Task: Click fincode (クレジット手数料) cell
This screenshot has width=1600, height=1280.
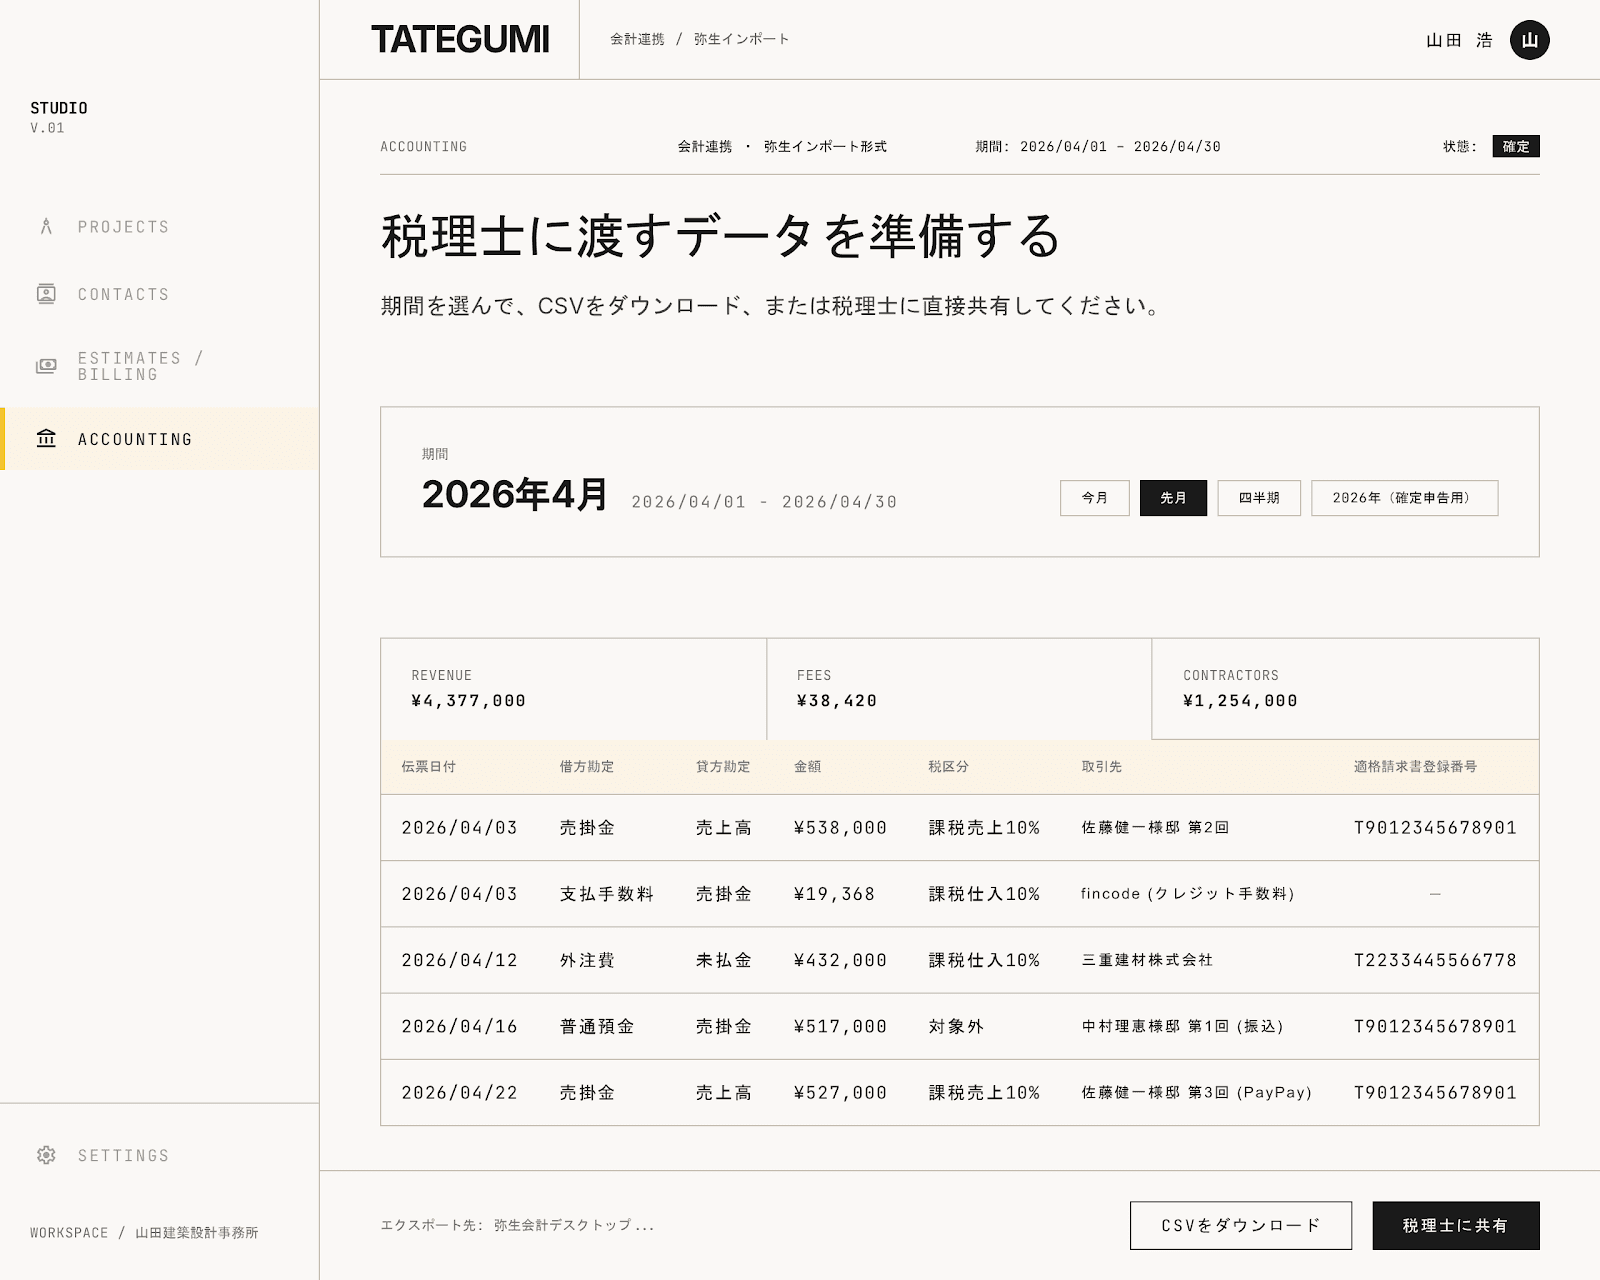Action: 1188,893
